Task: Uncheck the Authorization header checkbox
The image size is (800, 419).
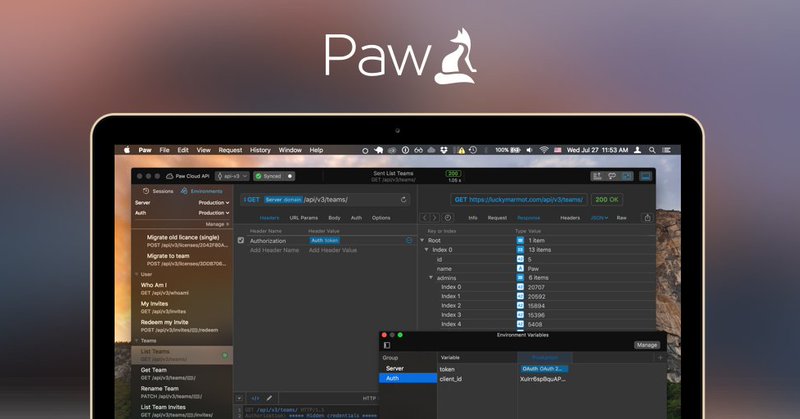Action: 241,240
